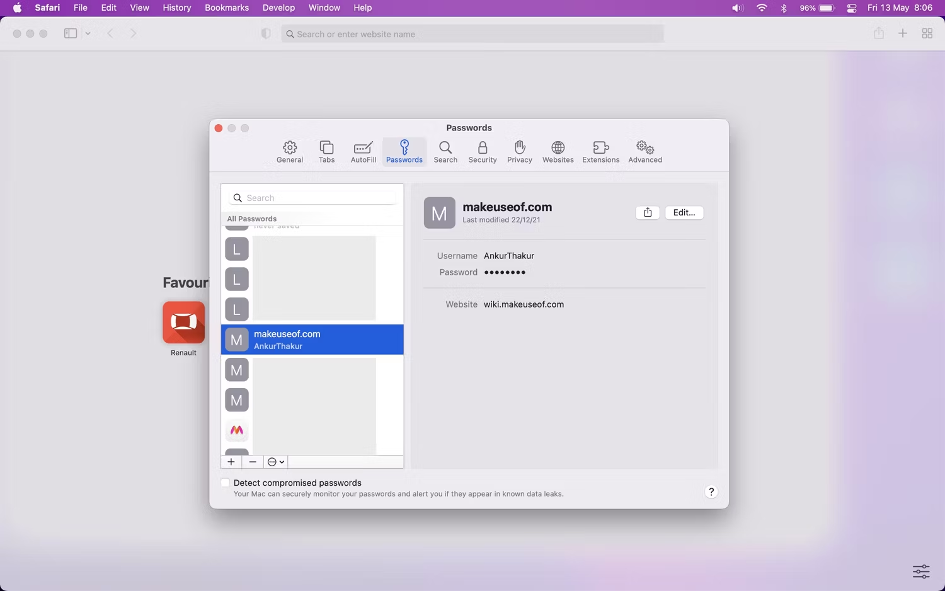945x591 pixels.
Task: Open the Bookmarks menu
Action: [x=226, y=8]
